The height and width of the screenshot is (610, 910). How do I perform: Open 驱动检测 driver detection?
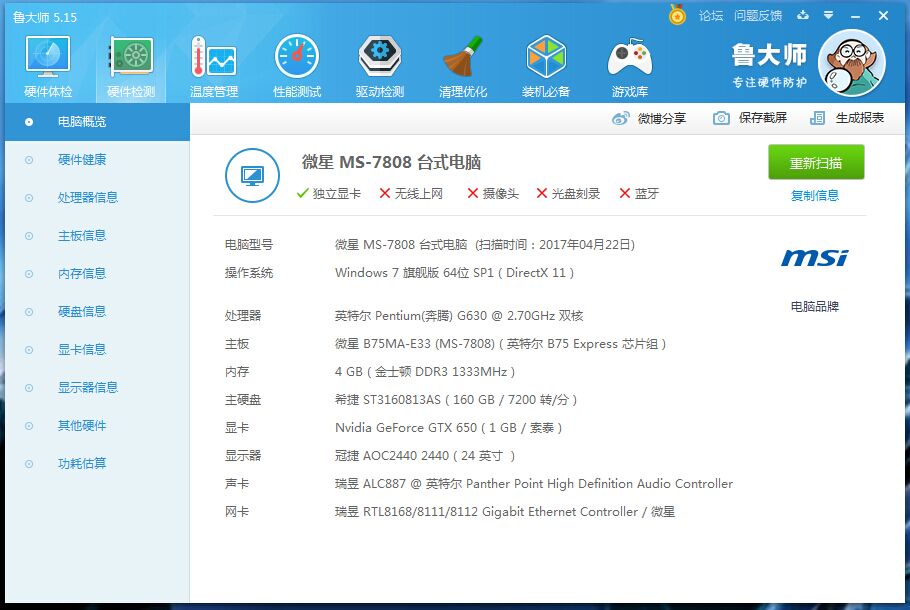(x=380, y=67)
